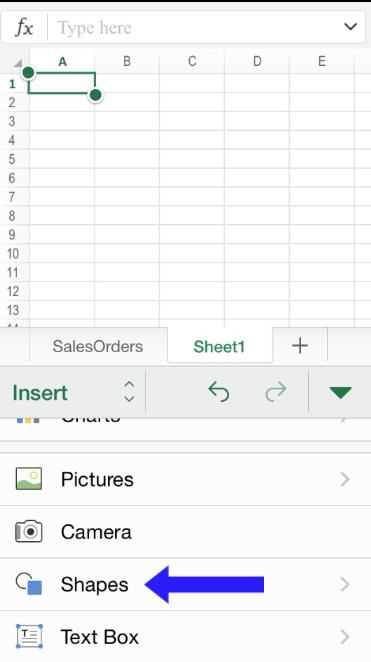Expand the Pictures submenu chevron

click(345, 479)
